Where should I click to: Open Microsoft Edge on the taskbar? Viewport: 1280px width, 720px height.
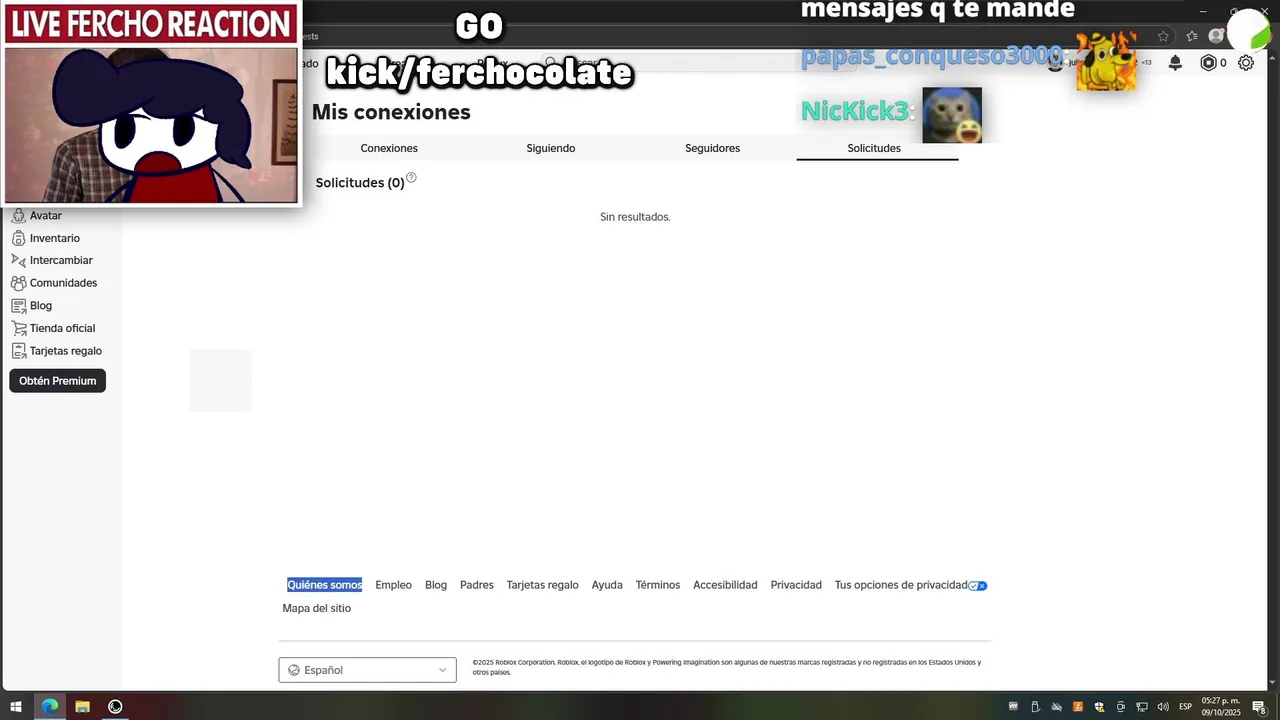coord(49,706)
